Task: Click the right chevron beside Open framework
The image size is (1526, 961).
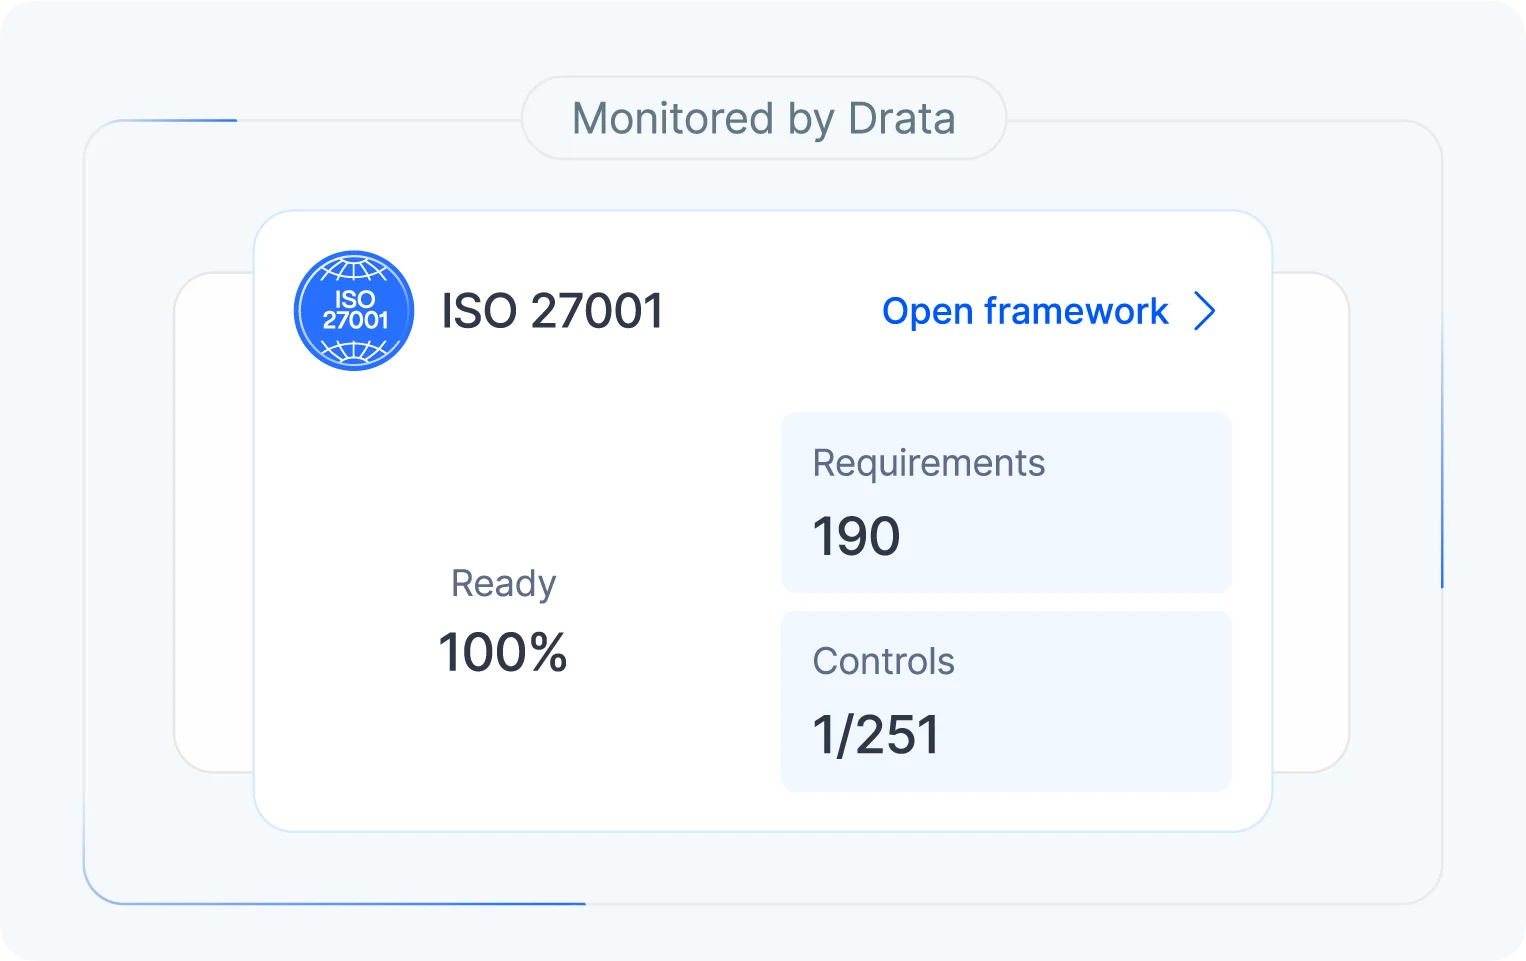Action: (1205, 311)
